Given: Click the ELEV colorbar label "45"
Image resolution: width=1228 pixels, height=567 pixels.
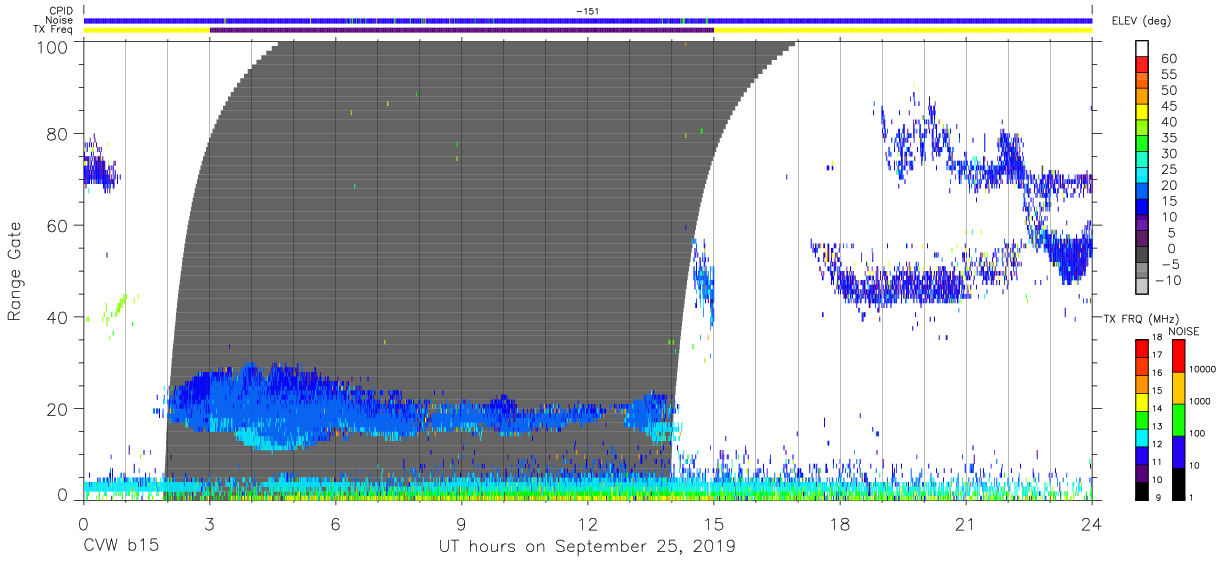Looking at the screenshot, I should 1167,106.
